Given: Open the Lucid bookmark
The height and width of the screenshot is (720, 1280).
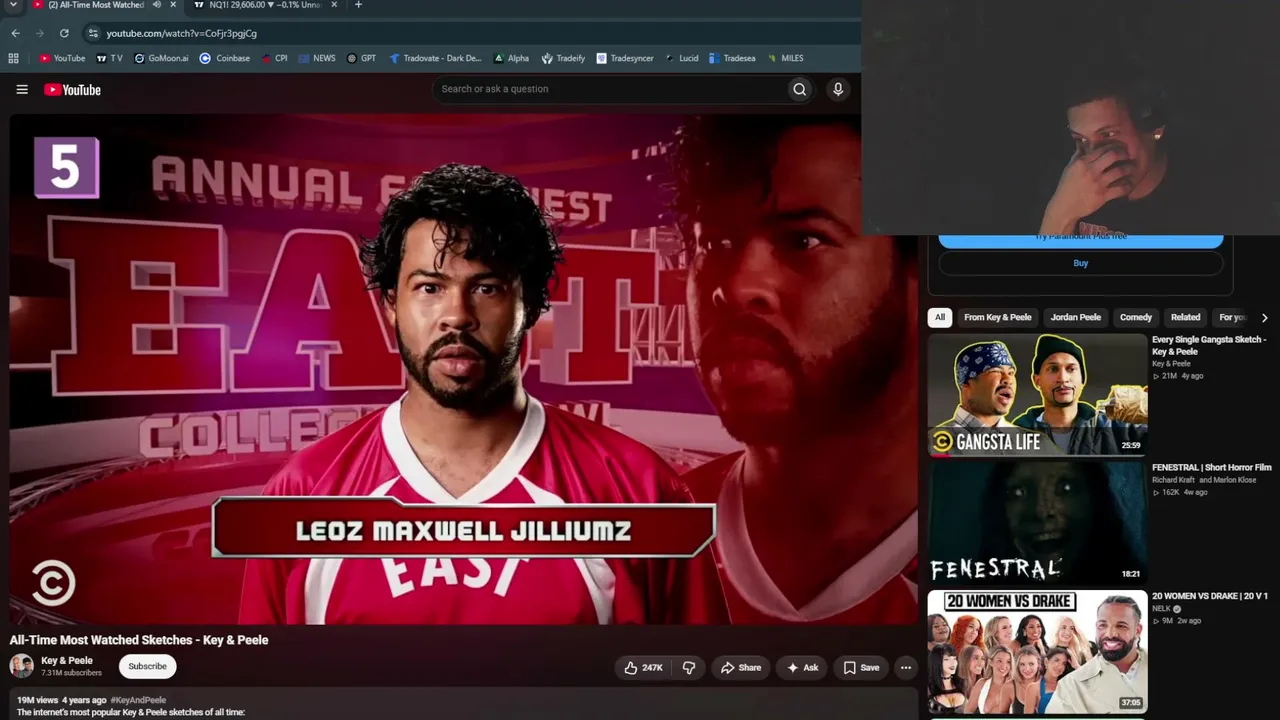Looking at the screenshot, I should click(x=681, y=58).
